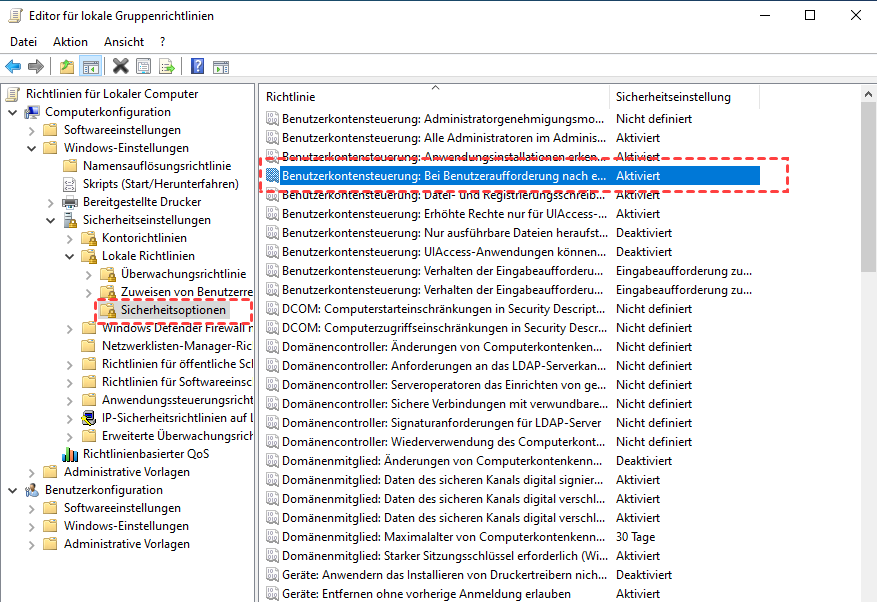Open the Ansicht menu
This screenshot has width=877, height=602.
point(124,42)
